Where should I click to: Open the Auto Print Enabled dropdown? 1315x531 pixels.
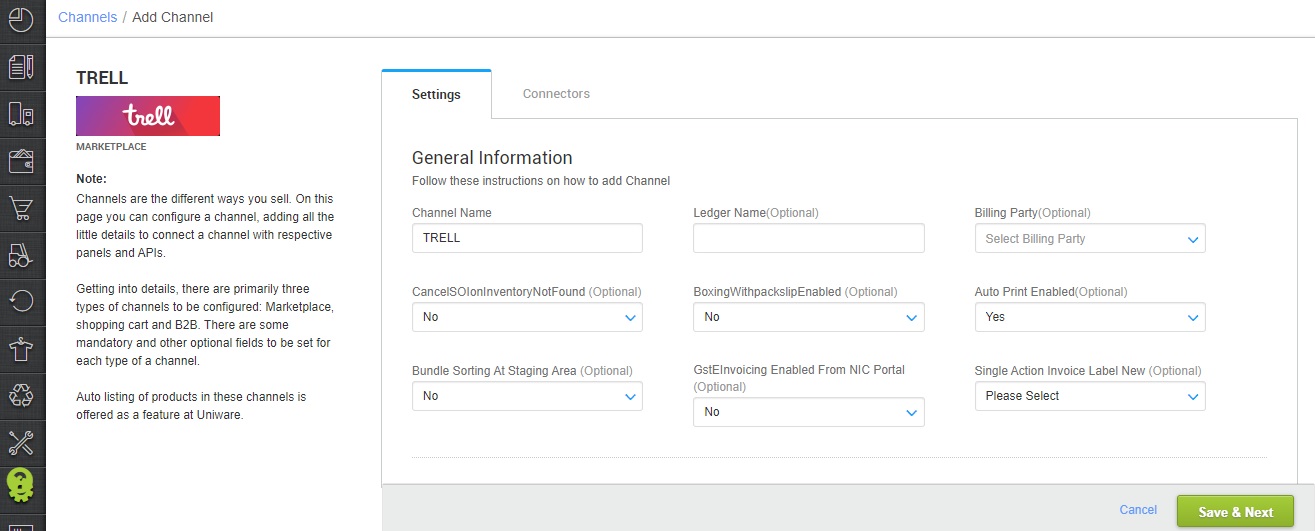pos(1090,317)
